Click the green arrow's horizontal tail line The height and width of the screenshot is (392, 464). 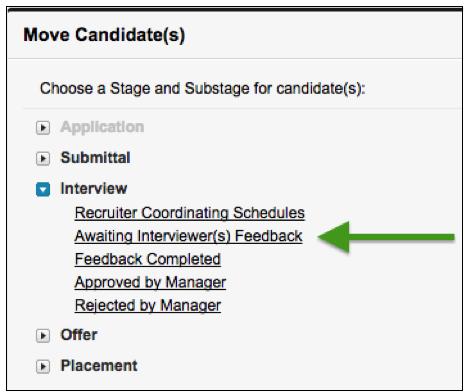click(x=402, y=237)
